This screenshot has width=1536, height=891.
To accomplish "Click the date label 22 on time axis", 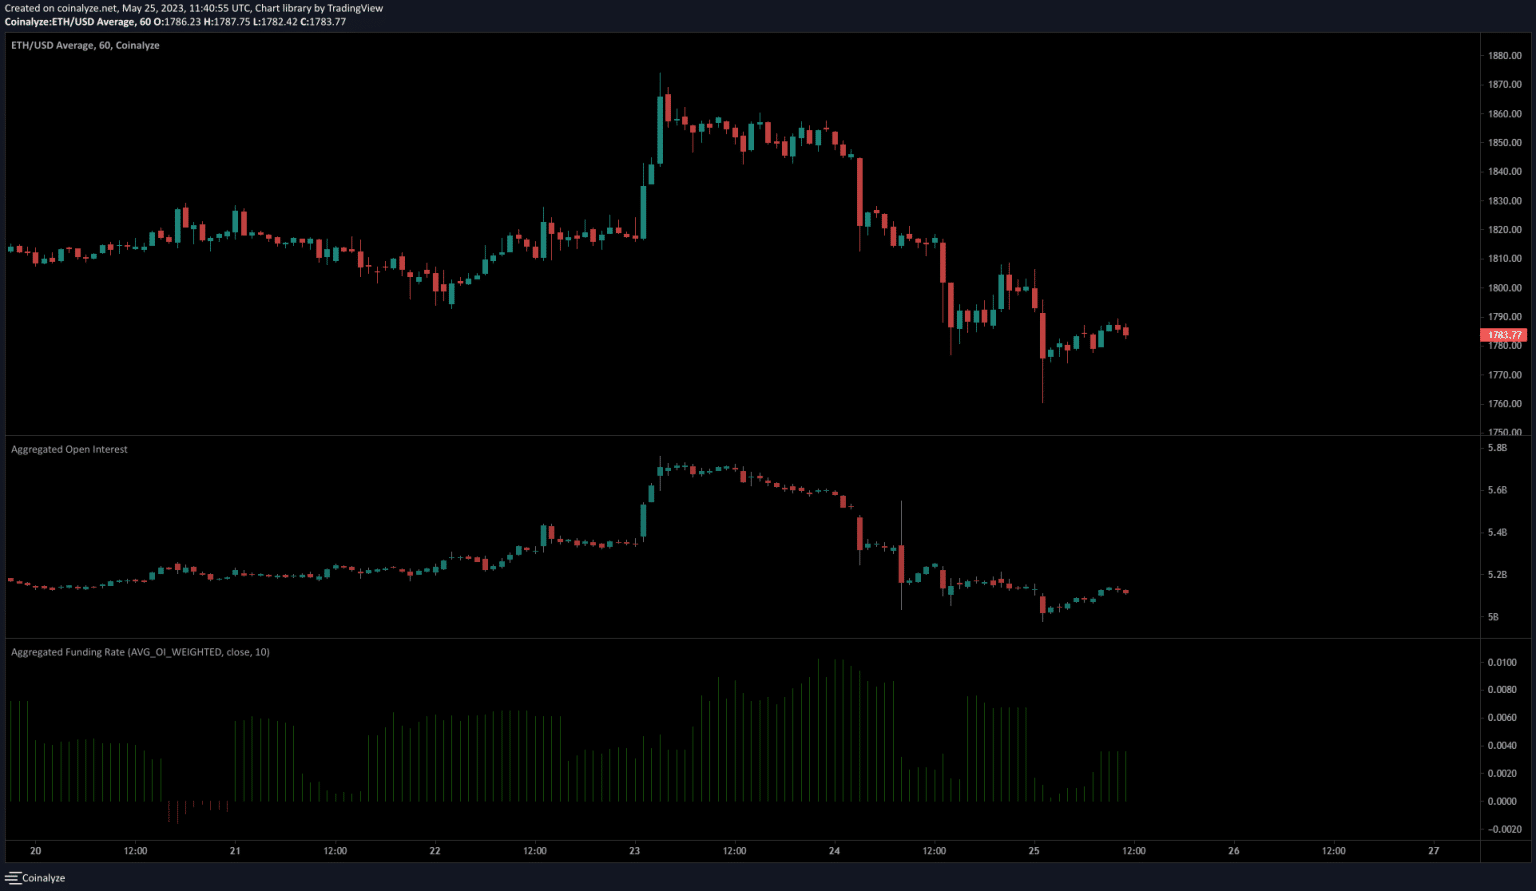I will click(x=435, y=851).
